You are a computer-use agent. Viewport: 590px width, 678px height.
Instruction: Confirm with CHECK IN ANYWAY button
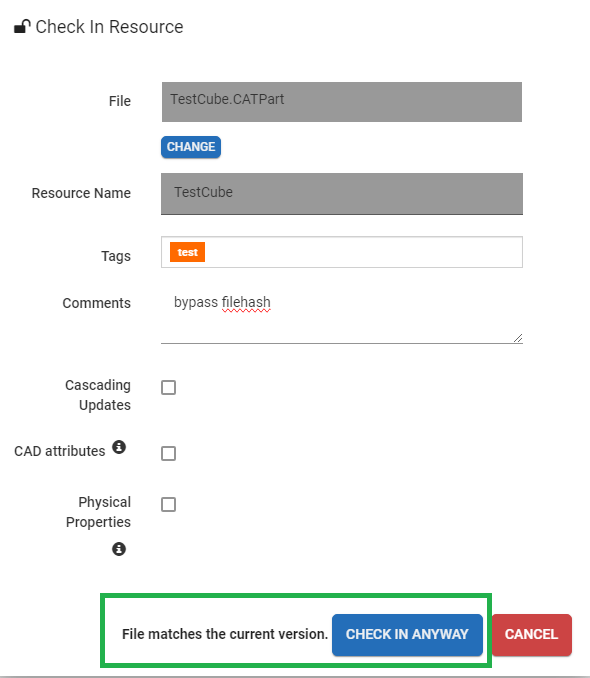[x=407, y=634]
